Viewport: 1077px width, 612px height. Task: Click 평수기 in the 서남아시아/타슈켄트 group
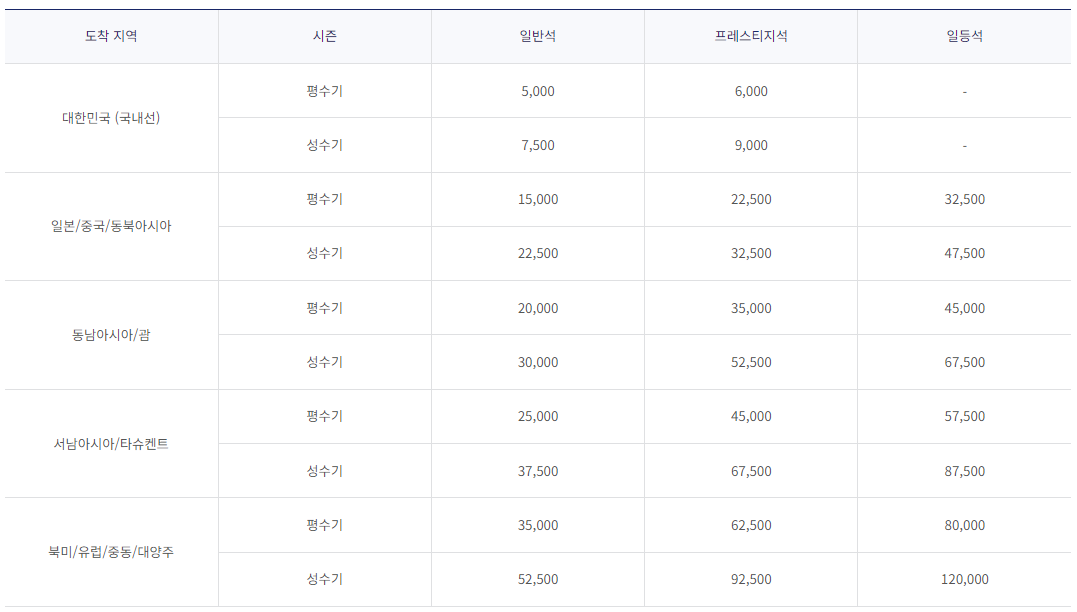[325, 416]
